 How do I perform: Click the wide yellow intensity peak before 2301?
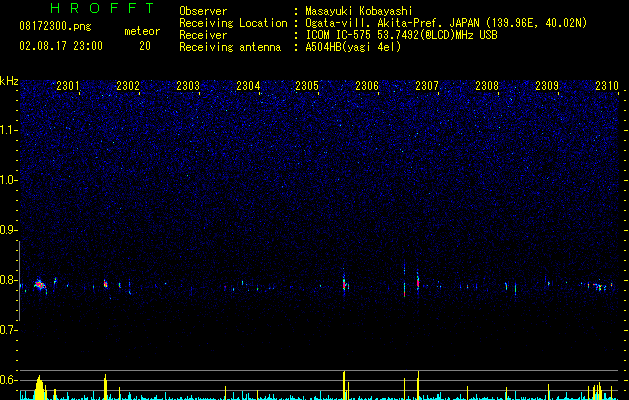(x=39, y=388)
